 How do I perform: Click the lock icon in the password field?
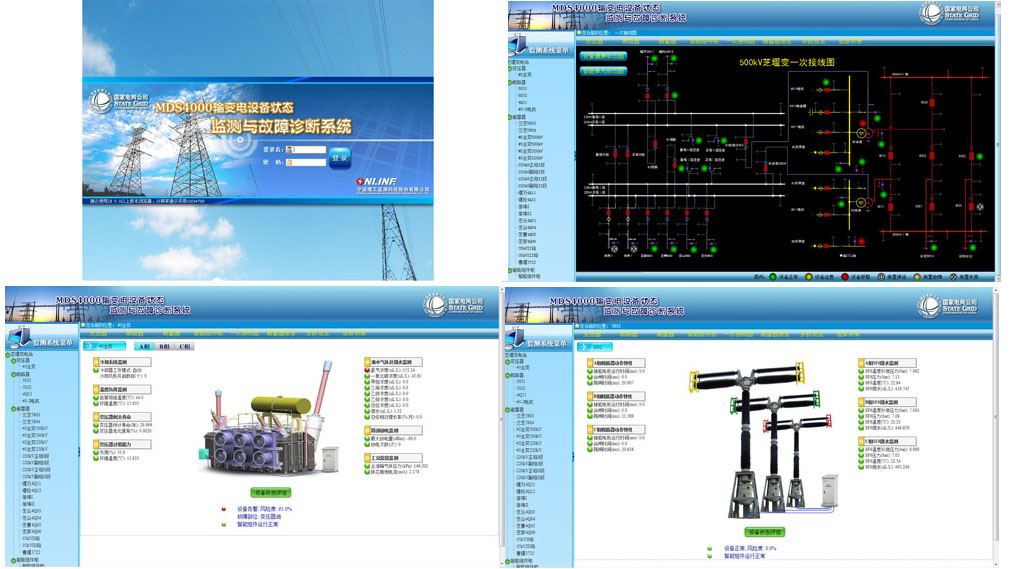click(x=289, y=161)
